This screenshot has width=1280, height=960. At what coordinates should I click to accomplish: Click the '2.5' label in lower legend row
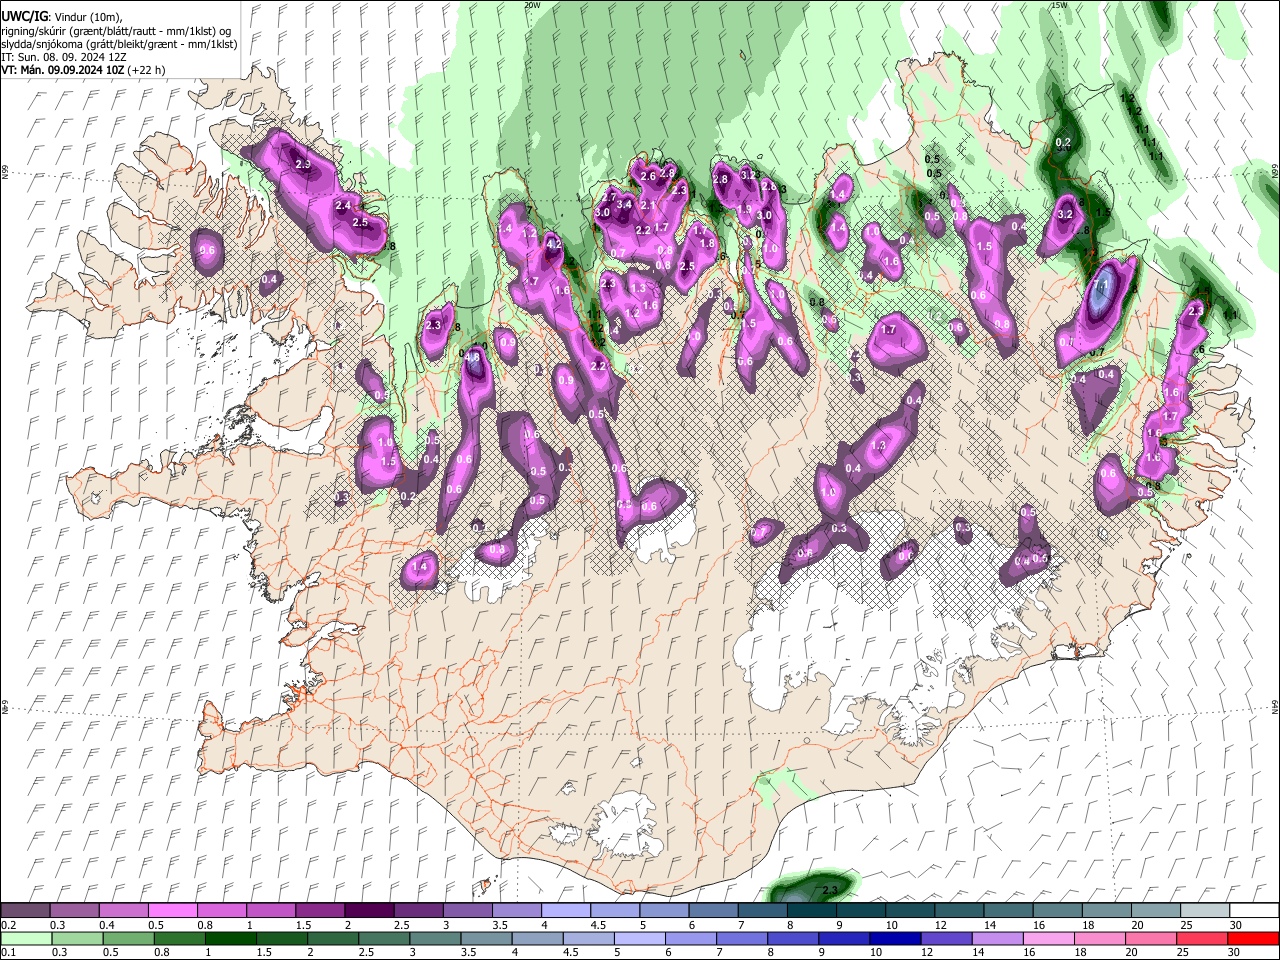point(366,953)
